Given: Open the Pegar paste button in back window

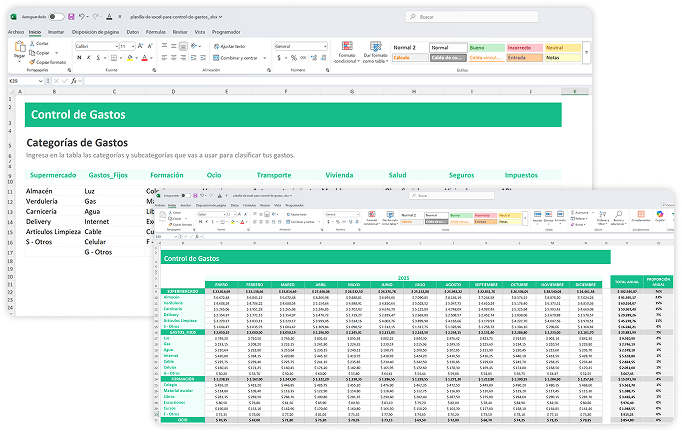Looking at the screenshot, I should (x=19, y=50).
